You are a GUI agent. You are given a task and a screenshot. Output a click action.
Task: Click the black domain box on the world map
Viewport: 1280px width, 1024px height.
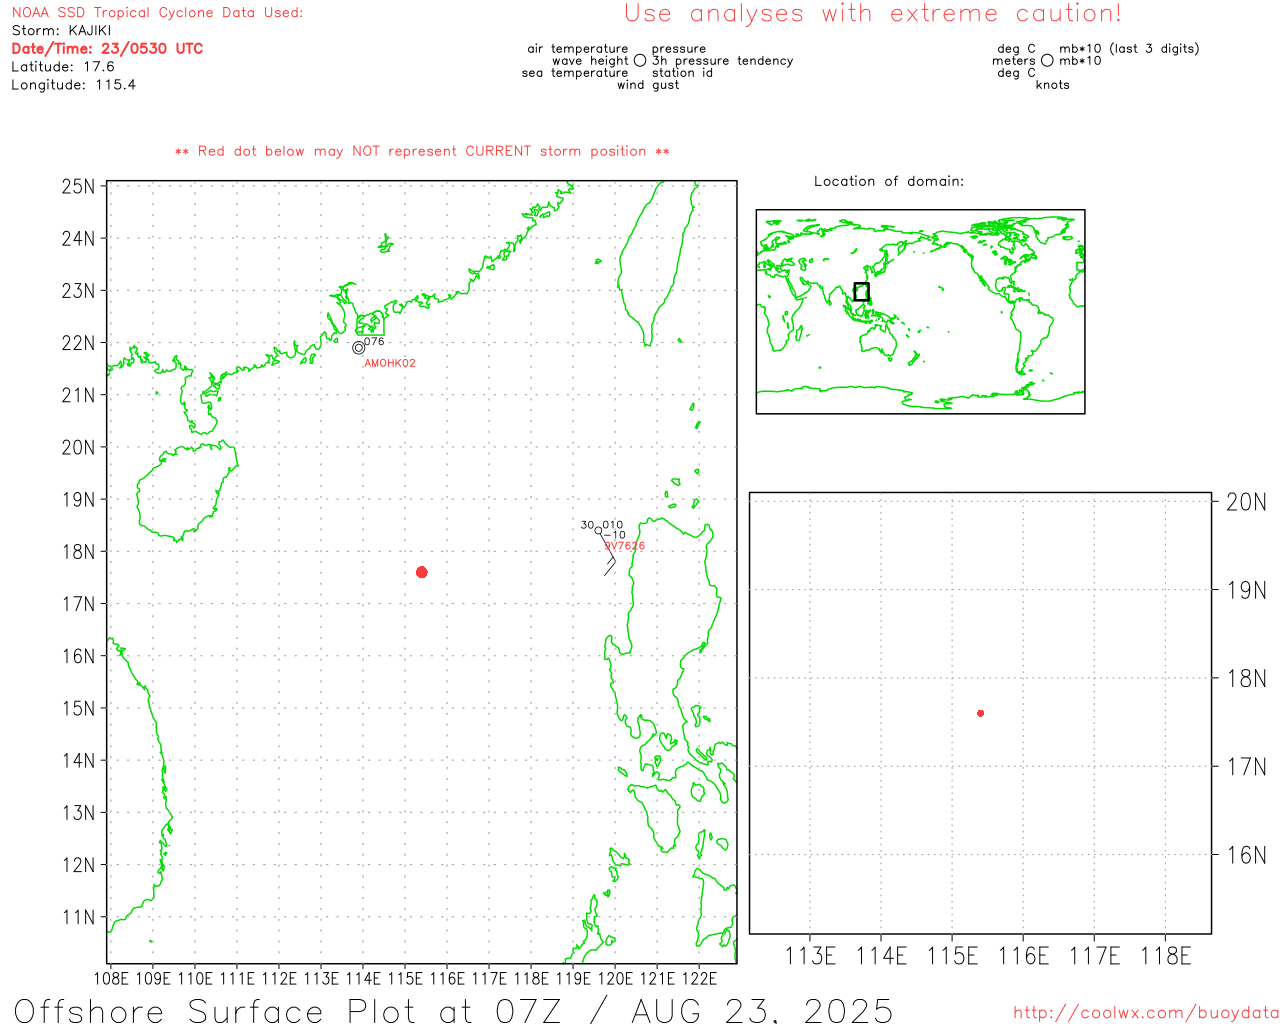coord(861,292)
